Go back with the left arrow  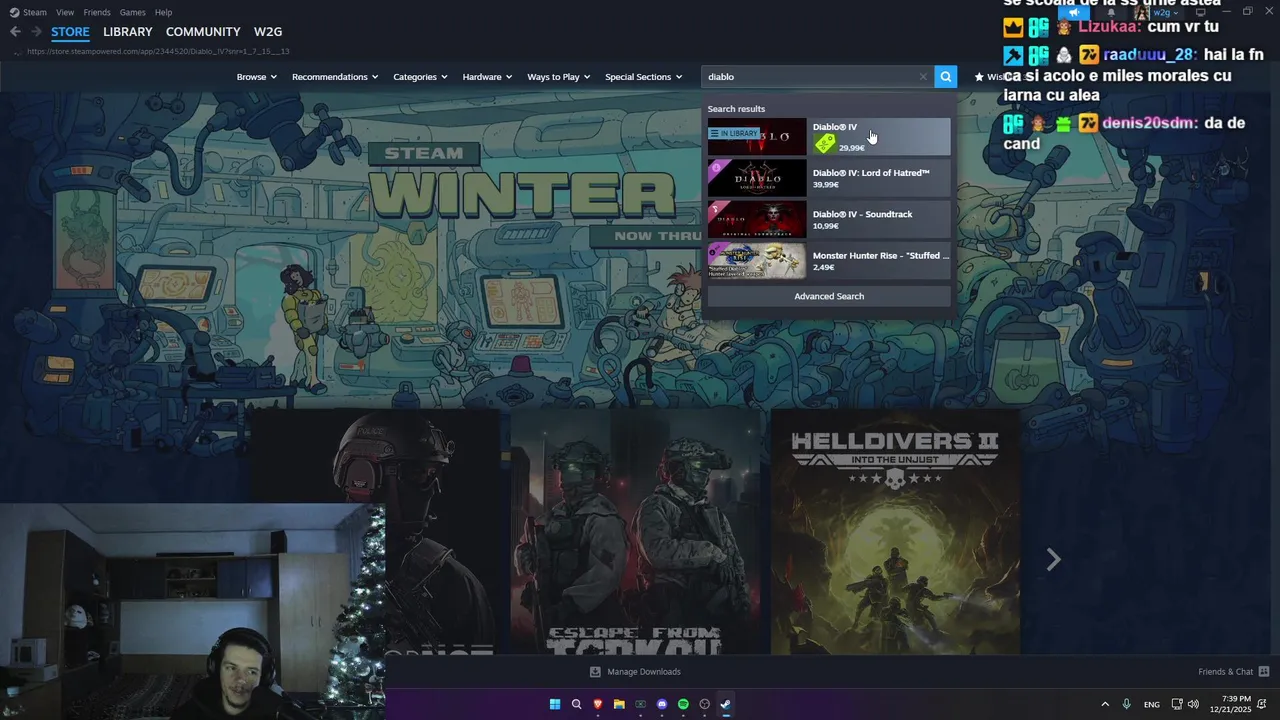[x=15, y=32]
